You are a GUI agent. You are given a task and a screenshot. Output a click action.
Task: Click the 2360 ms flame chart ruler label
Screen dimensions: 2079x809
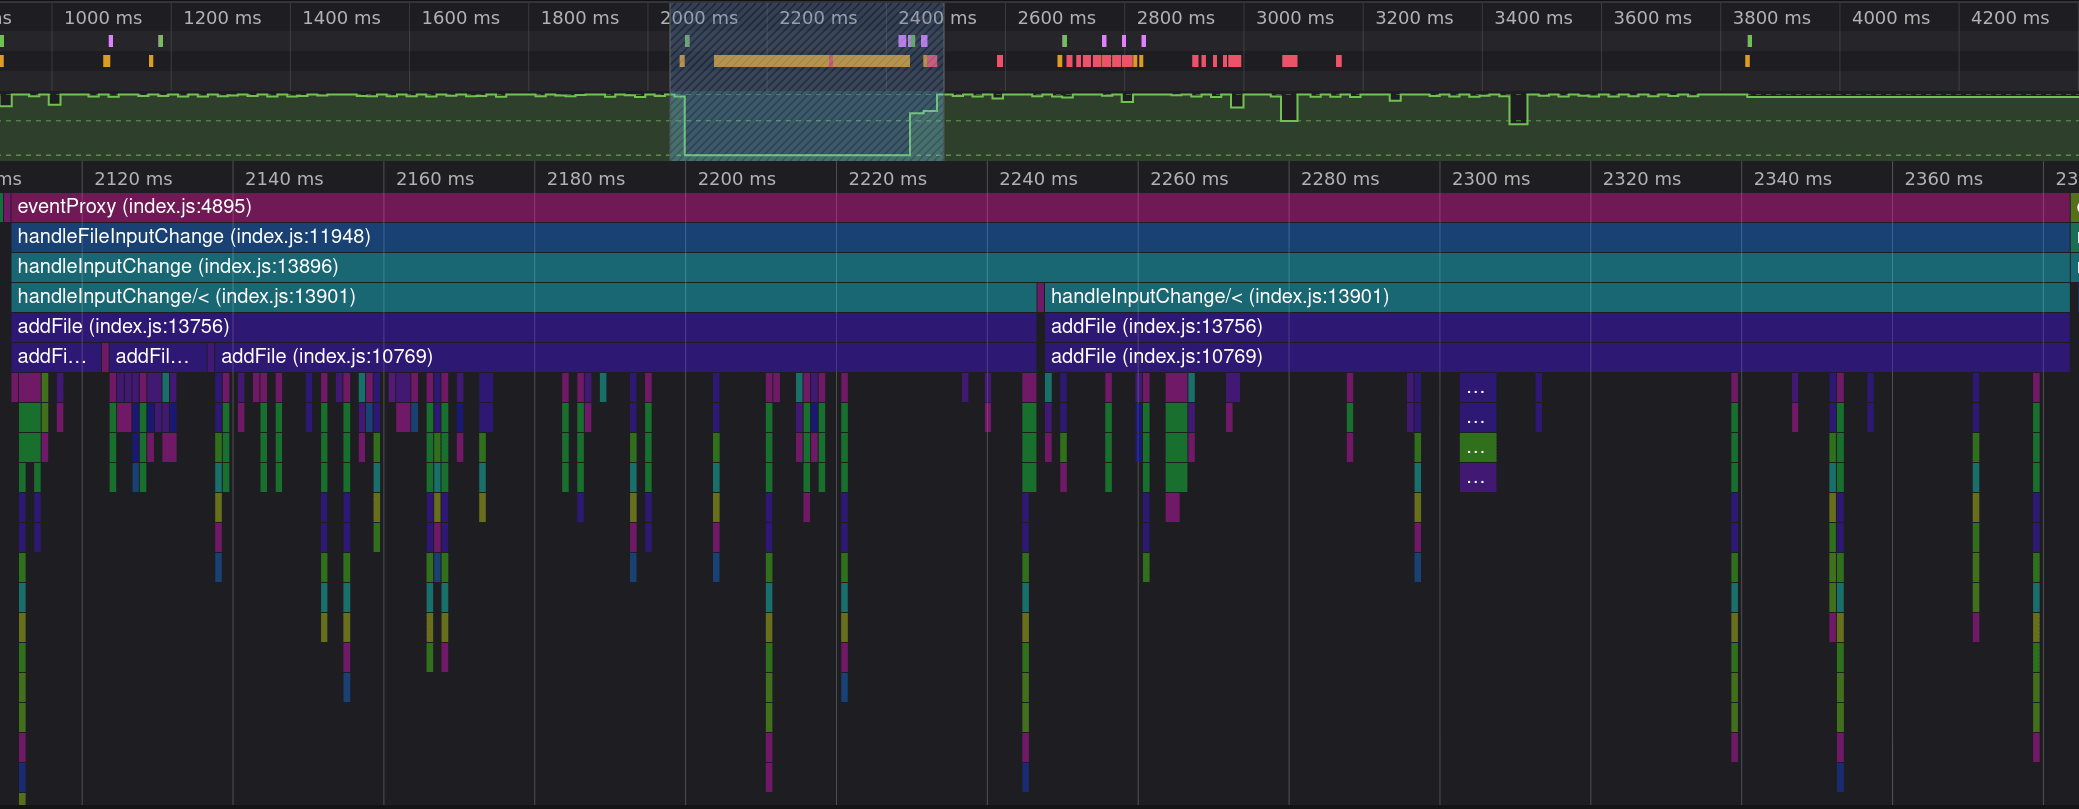1944,179
